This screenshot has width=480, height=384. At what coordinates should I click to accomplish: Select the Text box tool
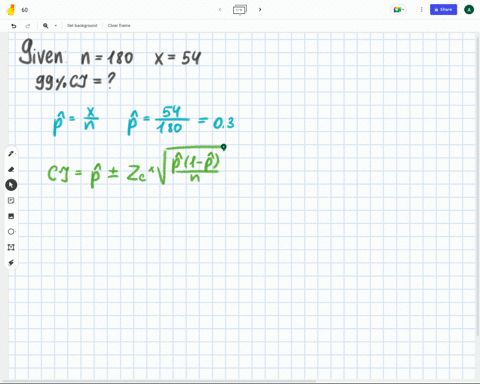(11, 247)
